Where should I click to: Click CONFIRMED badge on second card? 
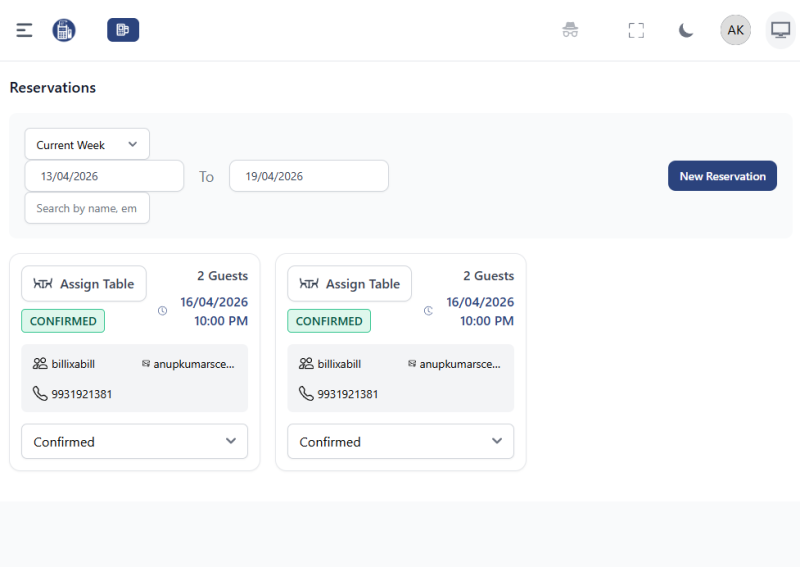329,321
